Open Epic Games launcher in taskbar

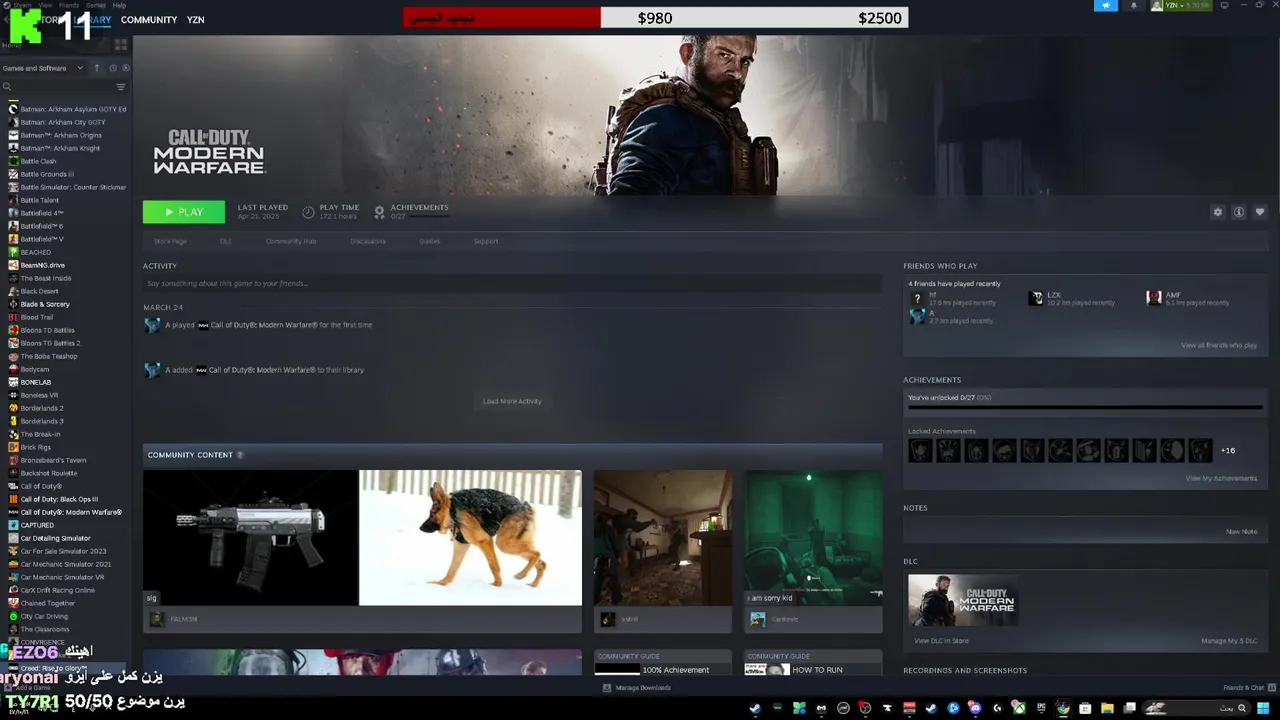click(1041, 708)
